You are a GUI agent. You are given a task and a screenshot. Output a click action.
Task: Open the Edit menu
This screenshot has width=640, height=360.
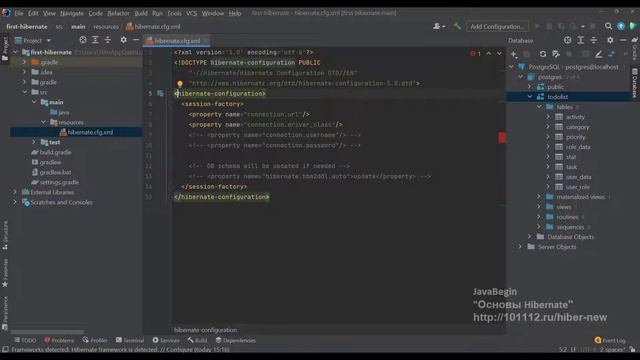[x=33, y=13]
